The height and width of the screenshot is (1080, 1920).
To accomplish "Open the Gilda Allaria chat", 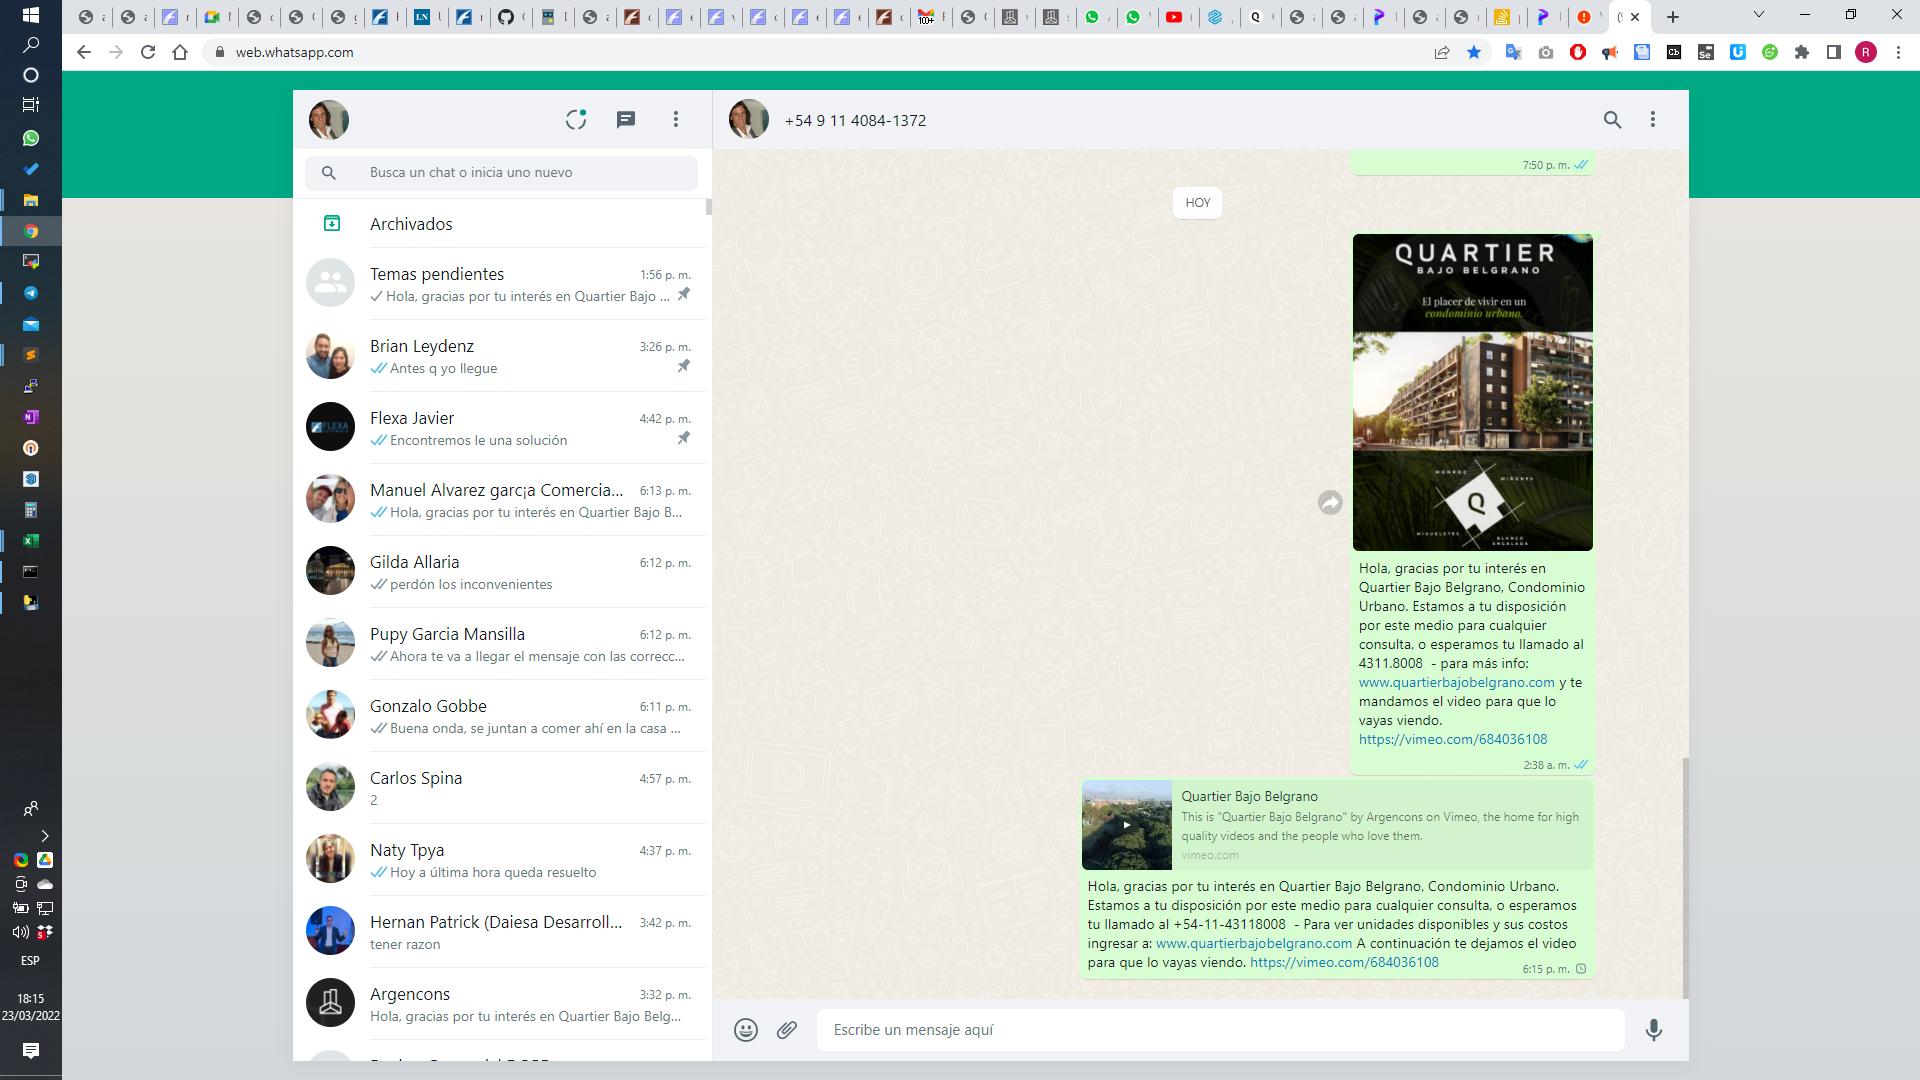I will click(x=500, y=572).
